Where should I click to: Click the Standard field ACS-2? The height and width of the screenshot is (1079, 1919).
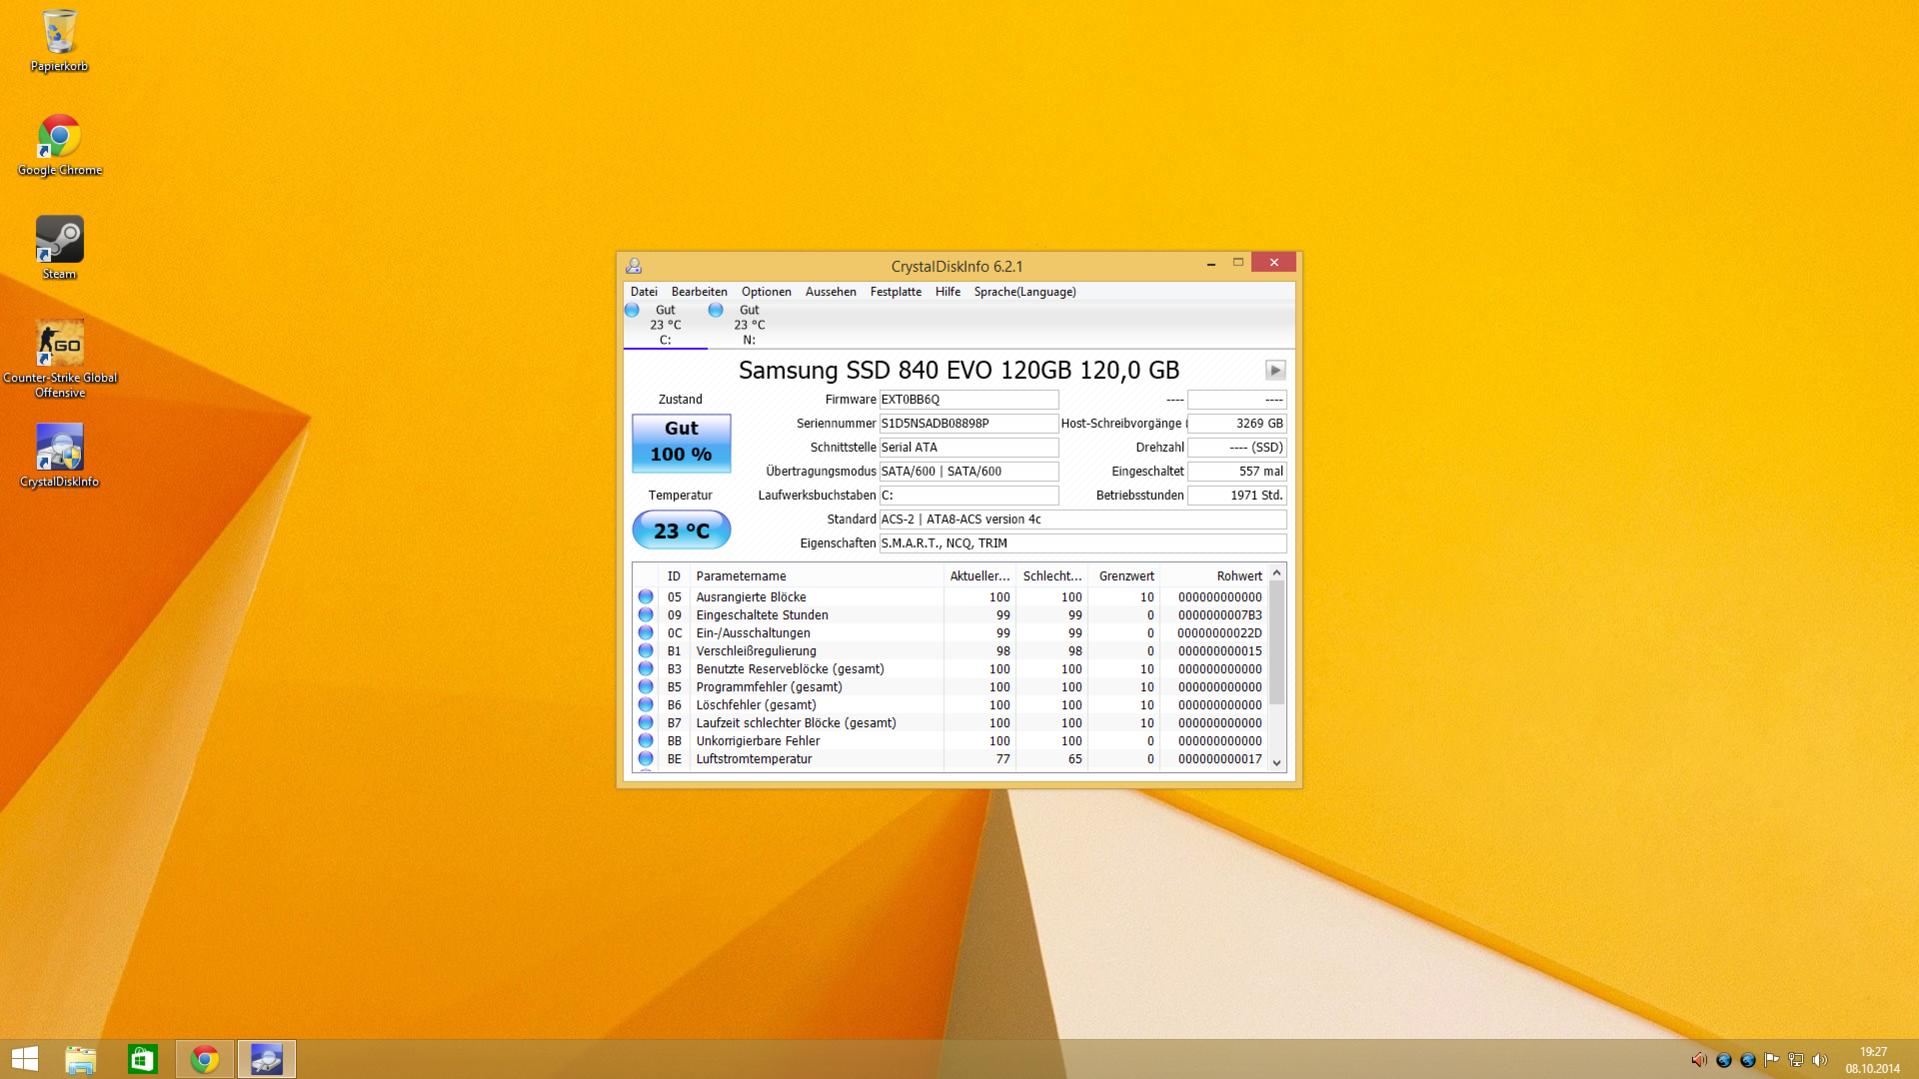1082,519
